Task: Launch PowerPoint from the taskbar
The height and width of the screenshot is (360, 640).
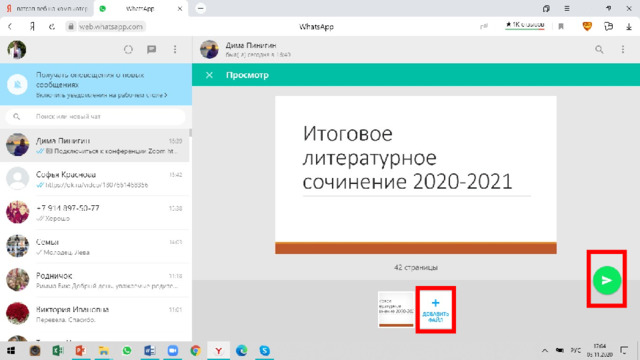Action: (x=80, y=351)
